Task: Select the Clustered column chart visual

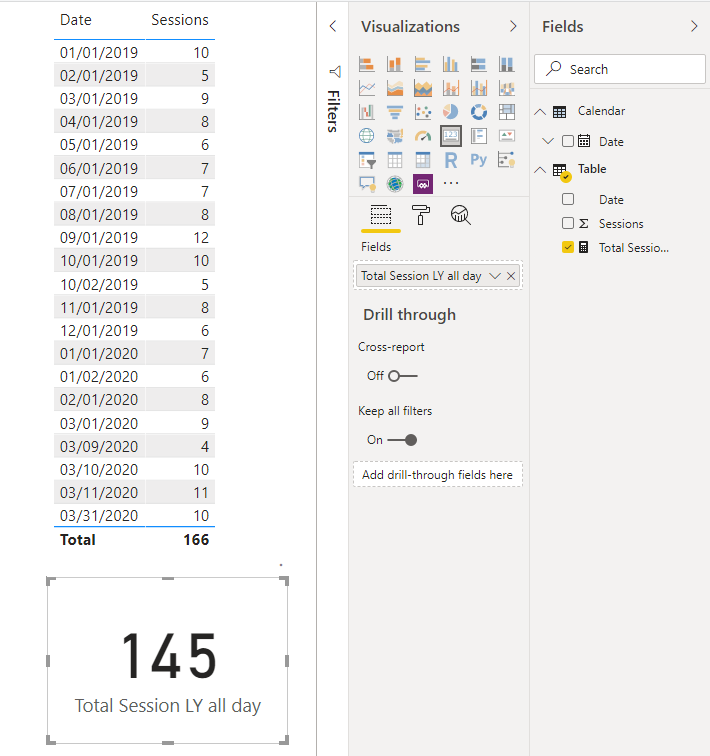Action: point(451,64)
